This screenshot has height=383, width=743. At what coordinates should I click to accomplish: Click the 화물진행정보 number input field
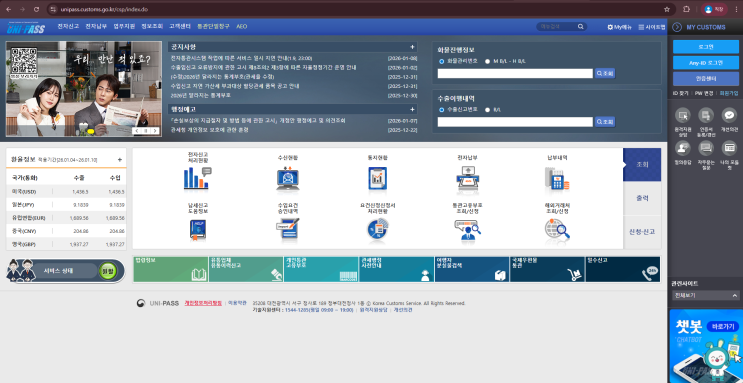tap(515, 73)
